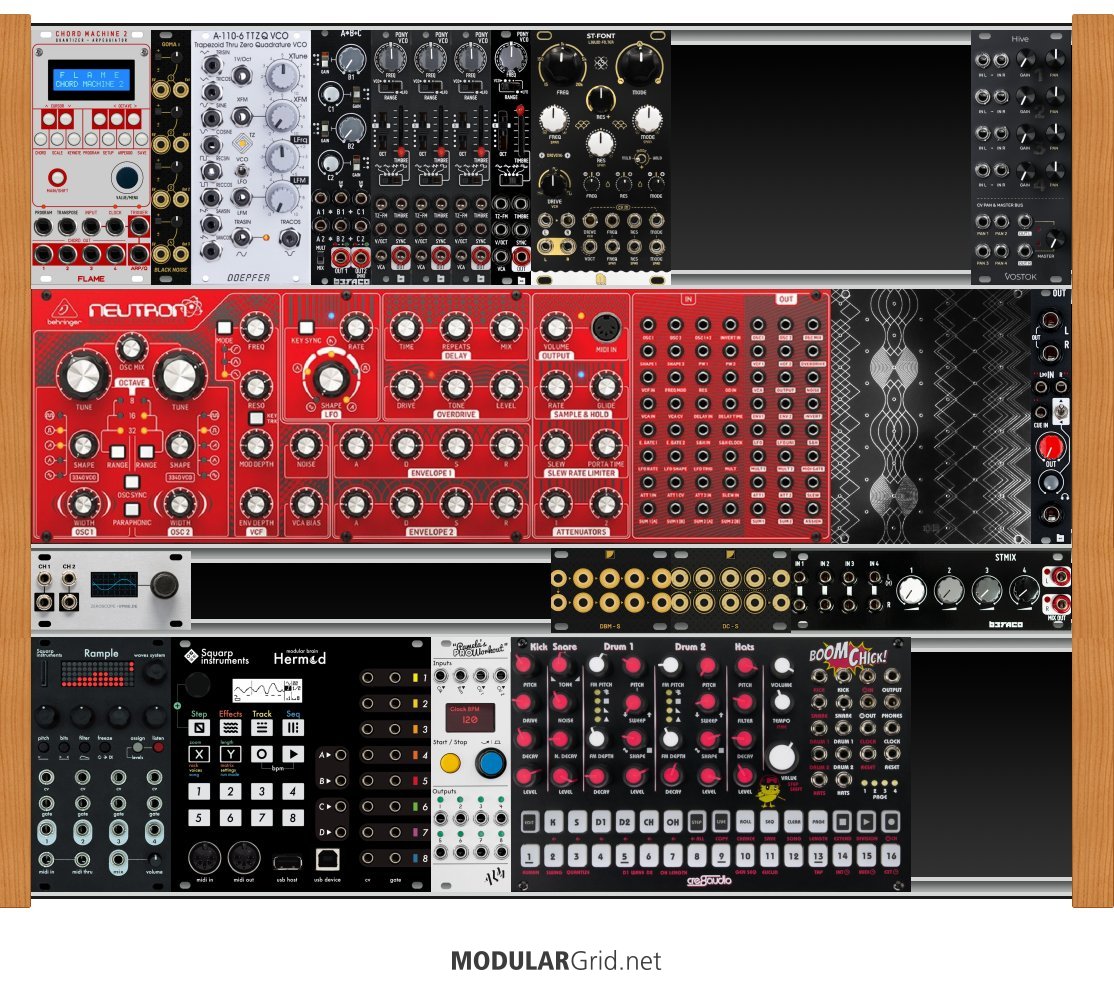Viewport: 1114px width, 982px height.
Task: Click the Rample red LED matrix
Action: coord(97,673)
